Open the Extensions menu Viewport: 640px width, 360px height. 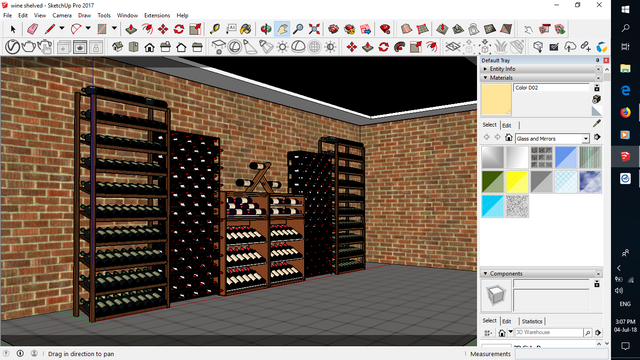click(x=157, y=16)
